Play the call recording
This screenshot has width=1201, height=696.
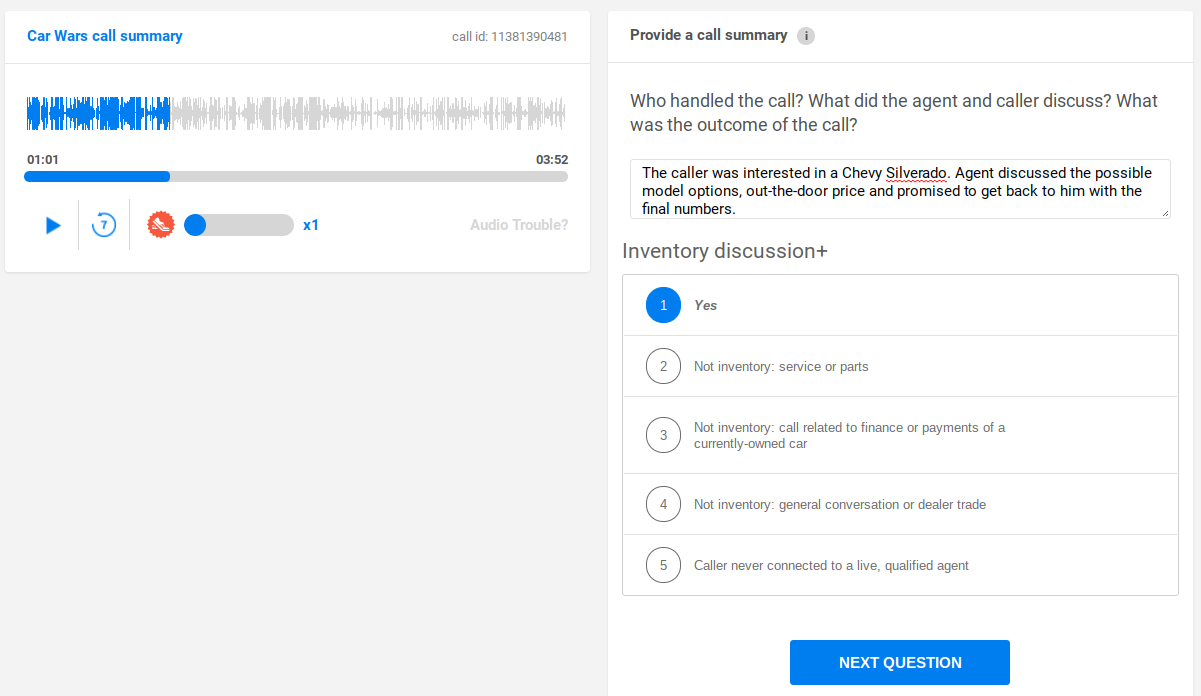pyautogui.click(x=53, y=225)
